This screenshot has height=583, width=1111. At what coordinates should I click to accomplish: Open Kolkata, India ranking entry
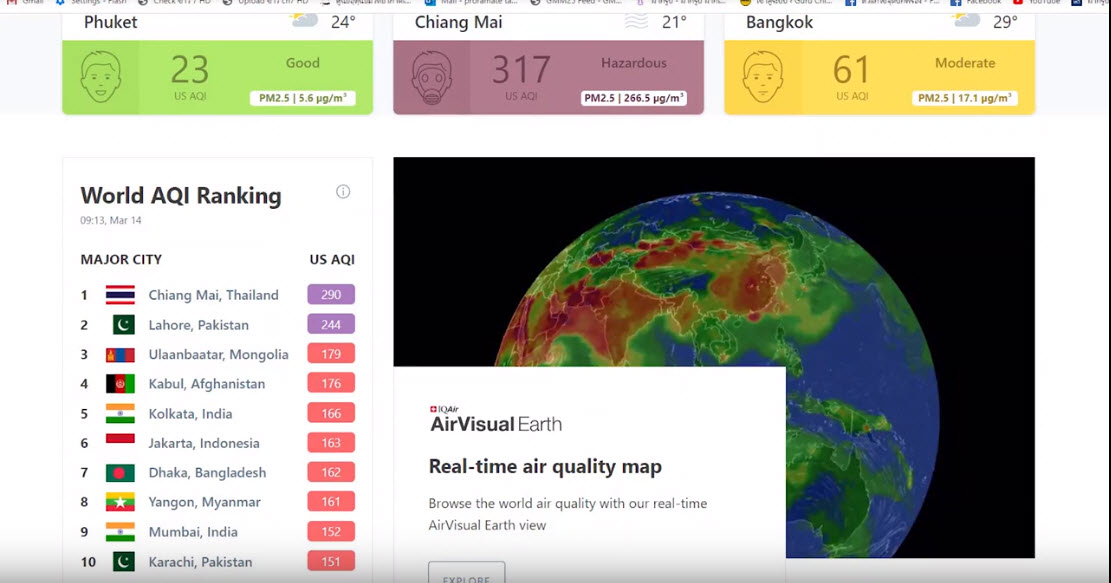tap(190, 414)
